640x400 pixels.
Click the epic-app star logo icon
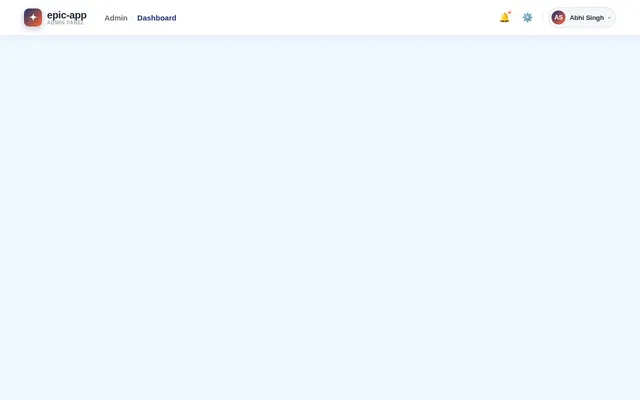[33, 18]
